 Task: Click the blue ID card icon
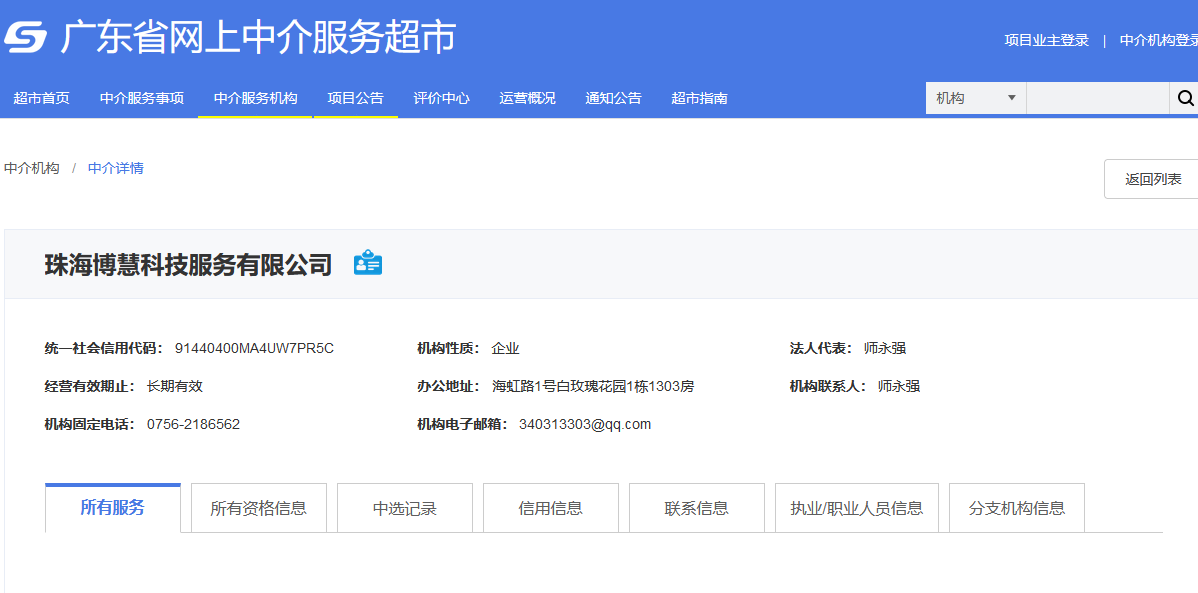[x=368, y=263]
